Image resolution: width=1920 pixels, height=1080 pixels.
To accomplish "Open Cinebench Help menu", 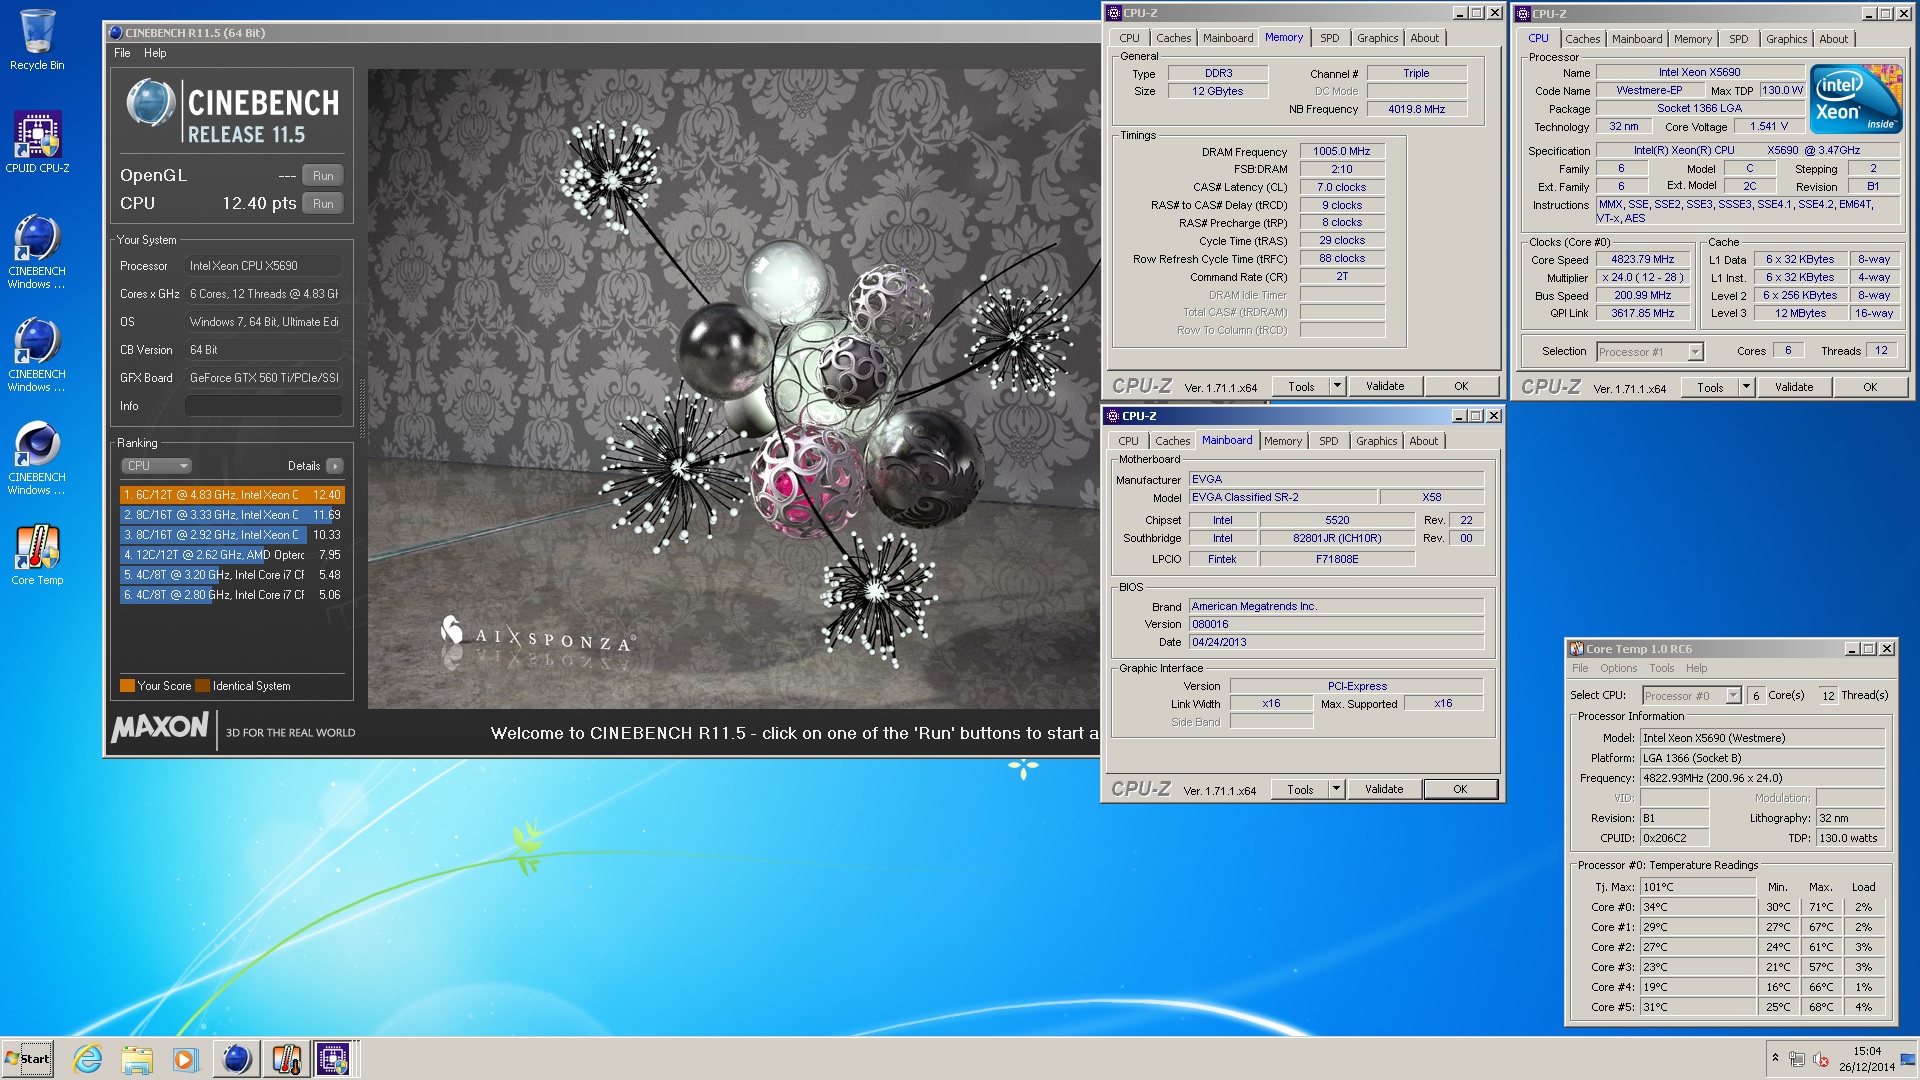I will click(x=155, y=53).
